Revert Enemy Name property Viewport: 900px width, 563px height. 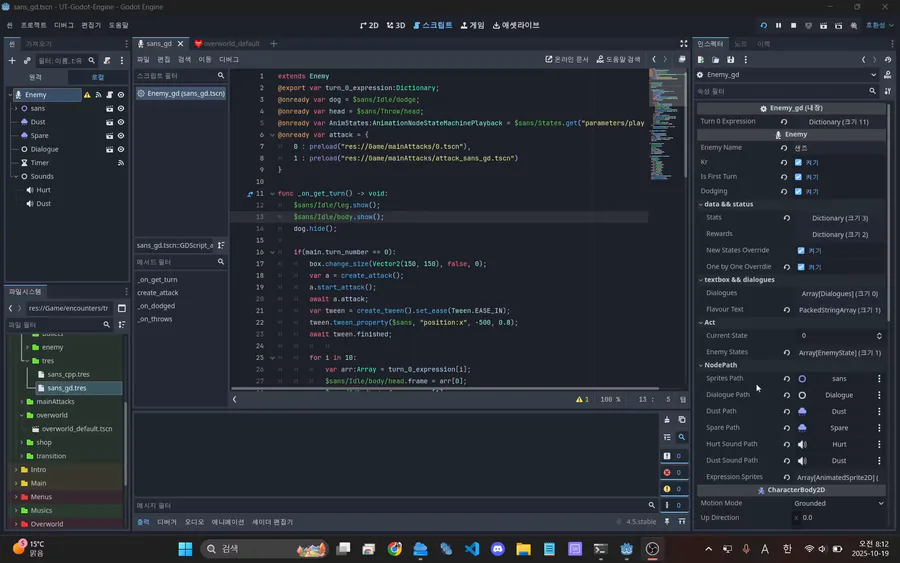[784, 148]
